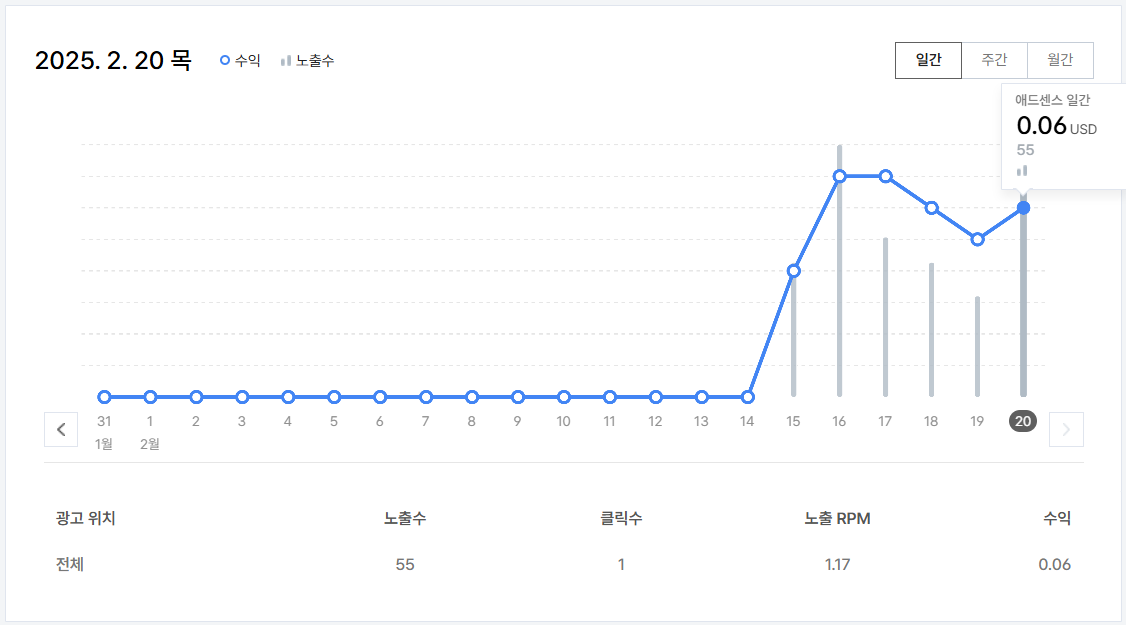Select the revenue point for day 19
This screenshot has width=1126, height=625.
[977, 239]
